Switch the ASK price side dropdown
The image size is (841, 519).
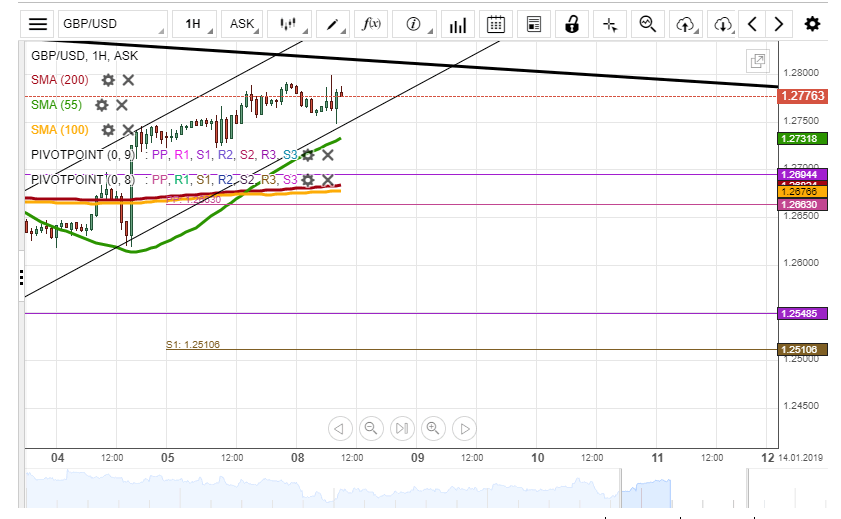pos(242,24)
